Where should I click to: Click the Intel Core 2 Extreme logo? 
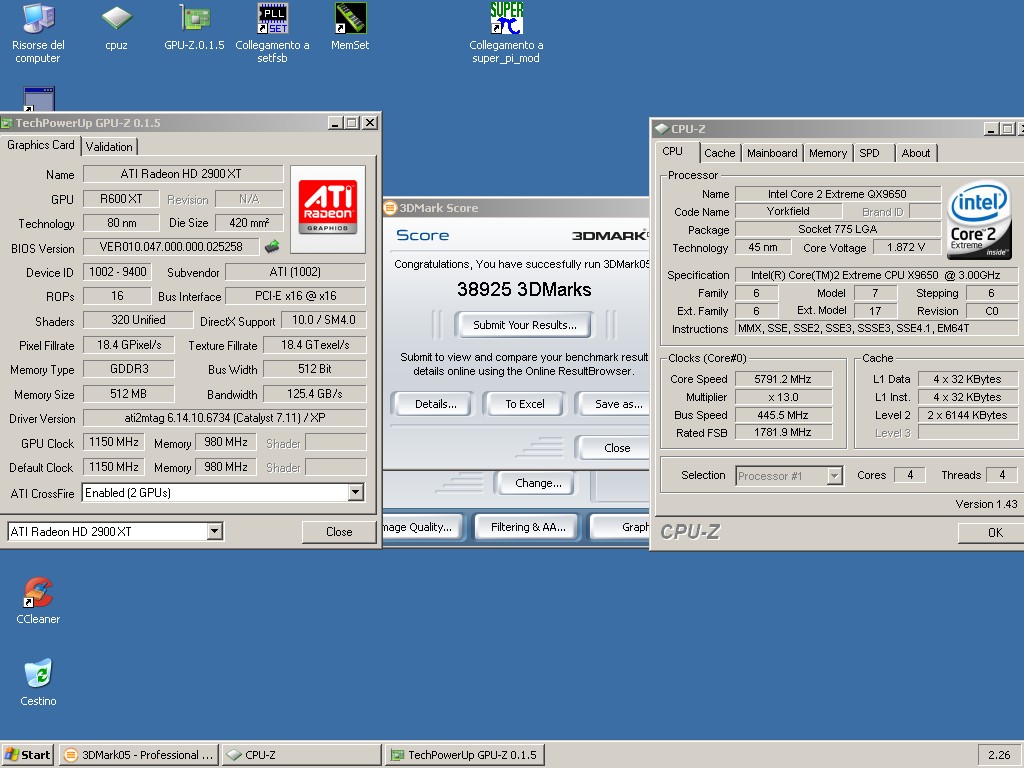point(978,219)
